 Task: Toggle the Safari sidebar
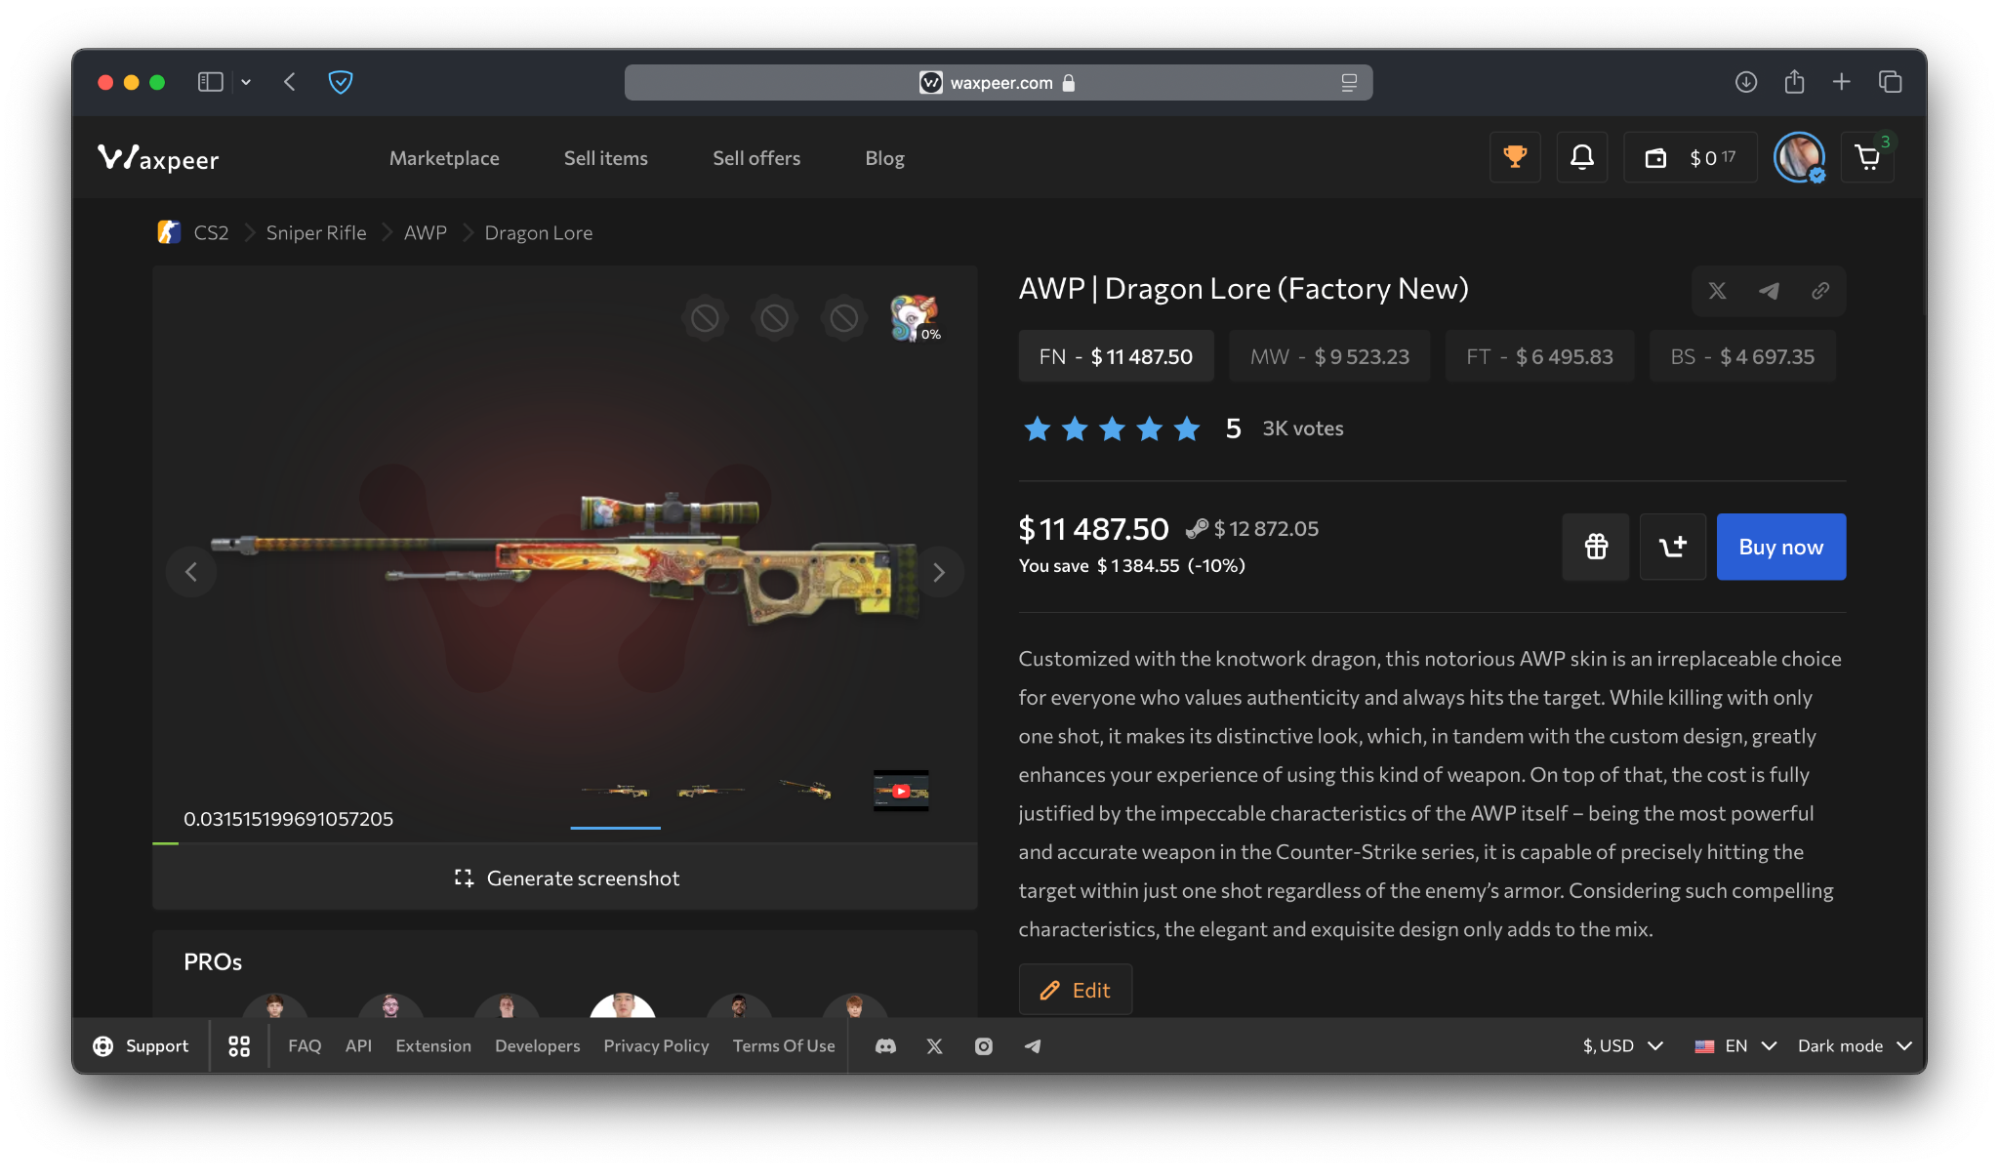210,82
